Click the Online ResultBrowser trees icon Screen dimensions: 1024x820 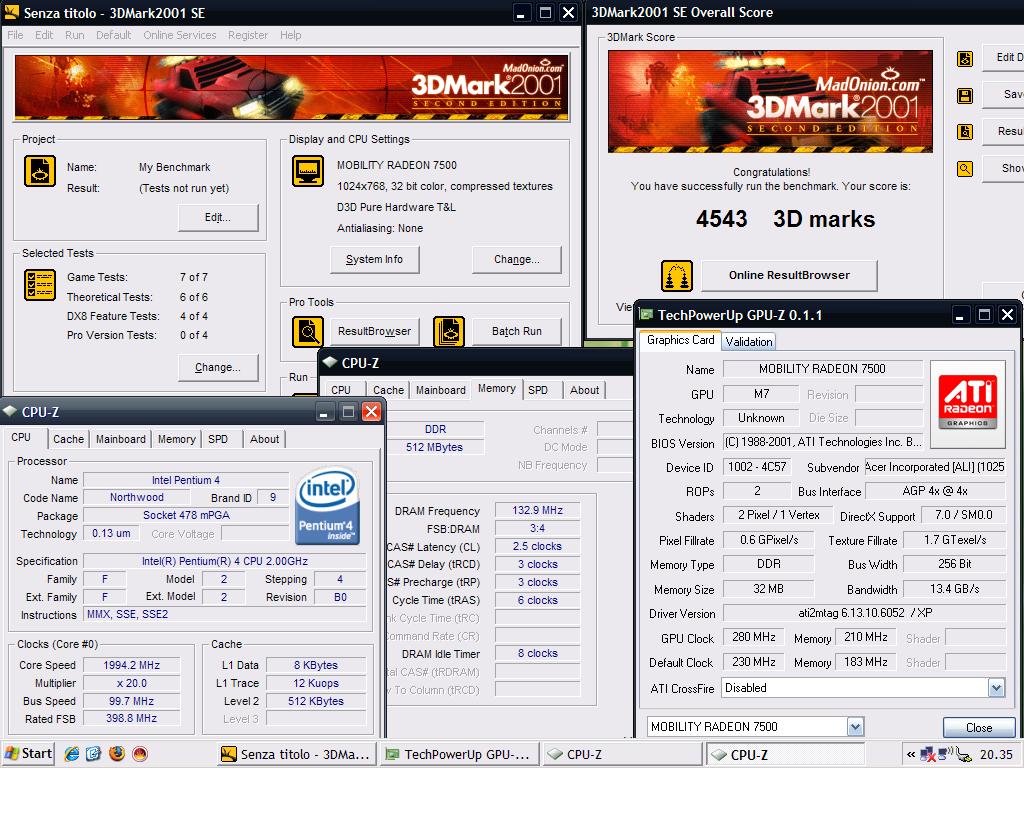[x=677, y=276]
